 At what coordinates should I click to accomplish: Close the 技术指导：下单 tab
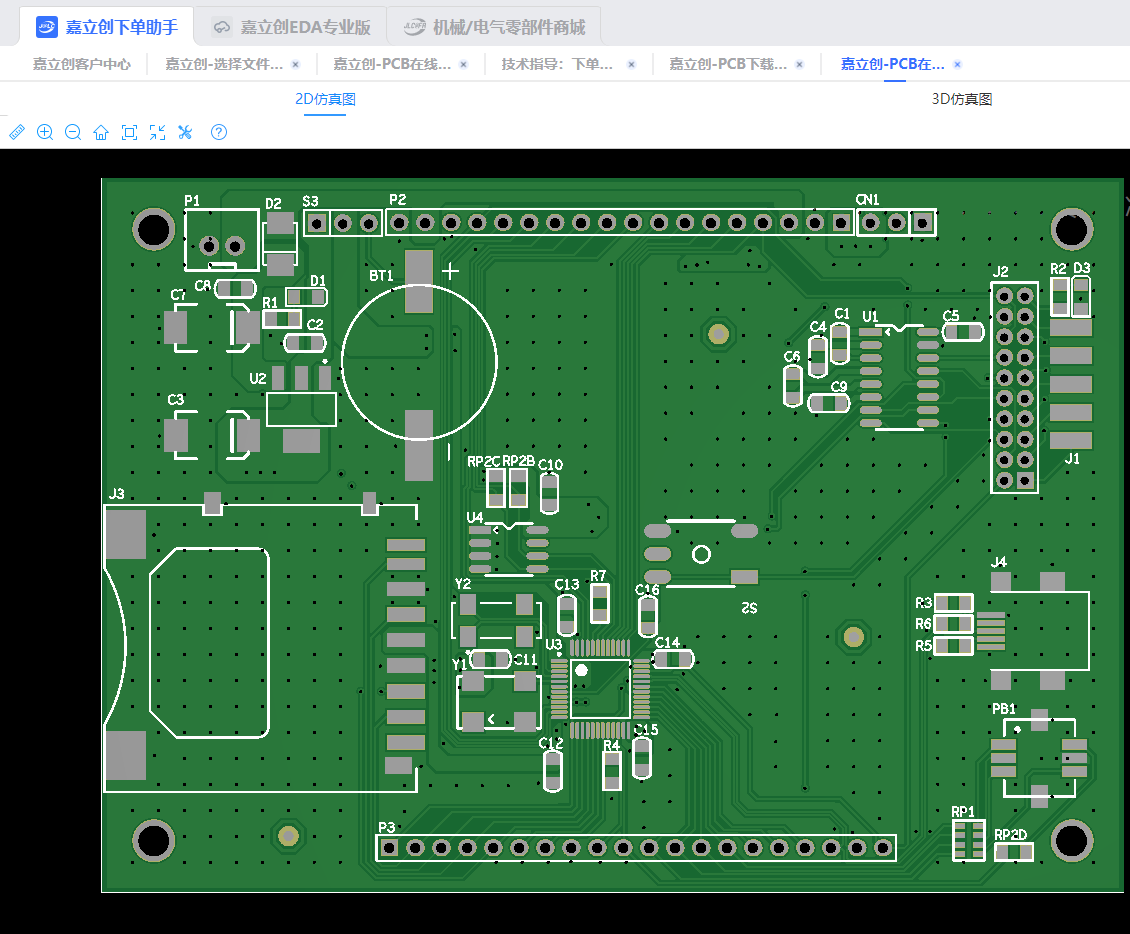click(x=631, y=64)
